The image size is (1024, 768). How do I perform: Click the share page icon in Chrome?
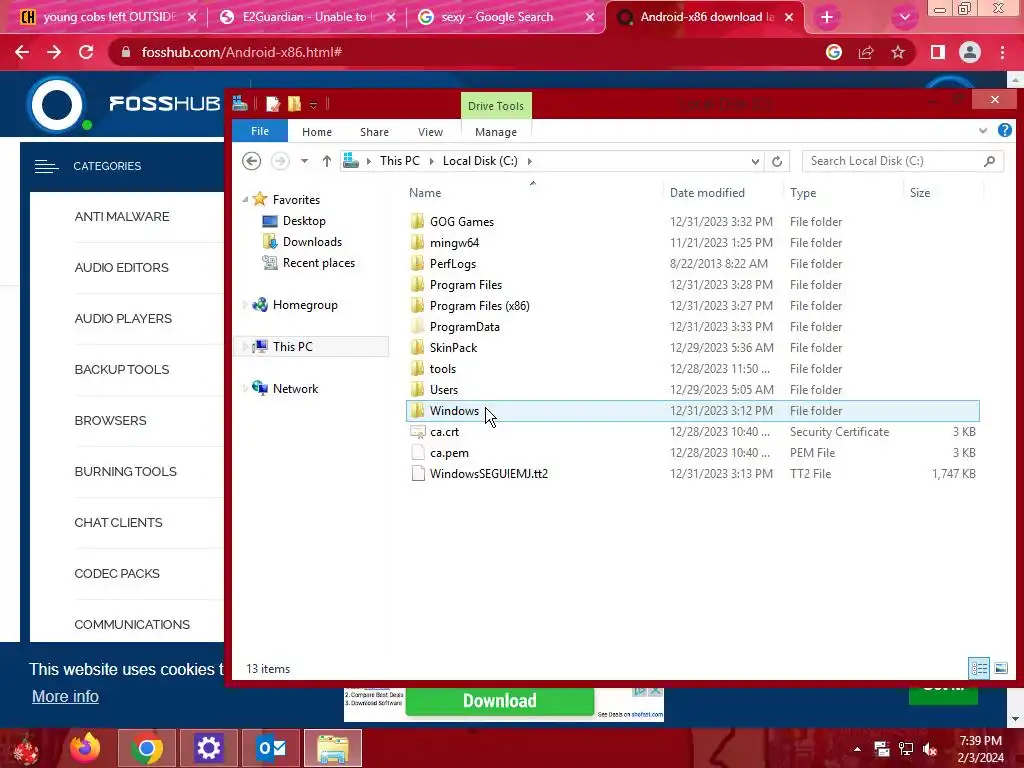[x=866, y=52]
